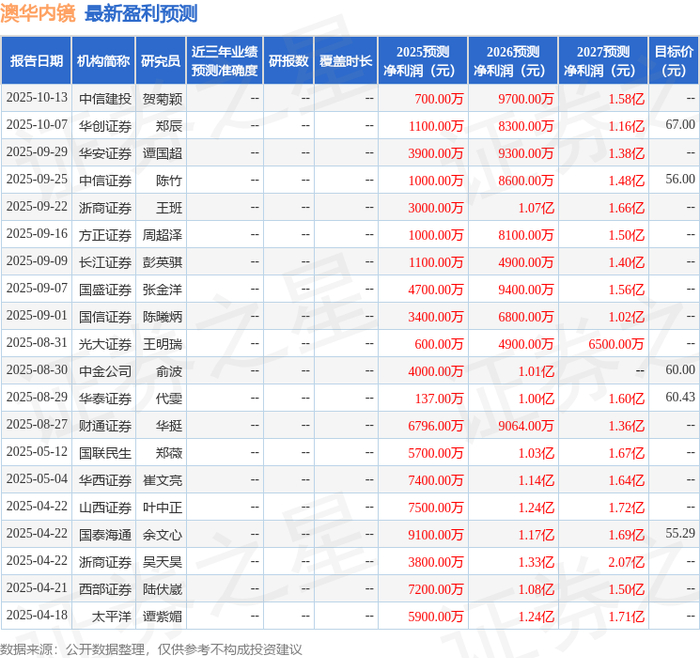
Task: Click the 4700.00万 profit value
Action: coord(436,289)
